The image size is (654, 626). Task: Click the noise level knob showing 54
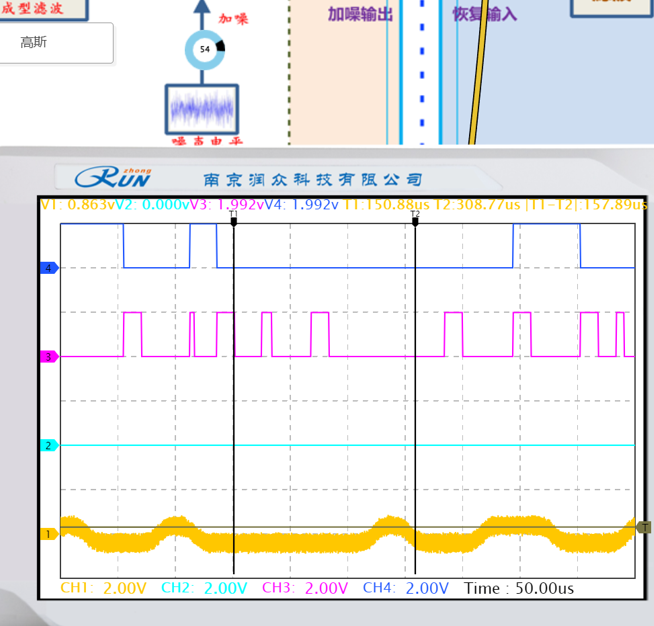(x=205, y=49)
